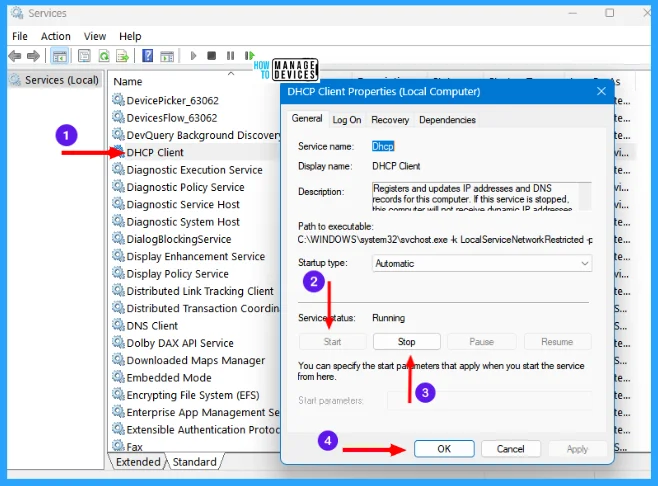The height and width of the screenshot is (486, 658).
Task: Click the Stop Service square icon
Action: tap(212, 56)
